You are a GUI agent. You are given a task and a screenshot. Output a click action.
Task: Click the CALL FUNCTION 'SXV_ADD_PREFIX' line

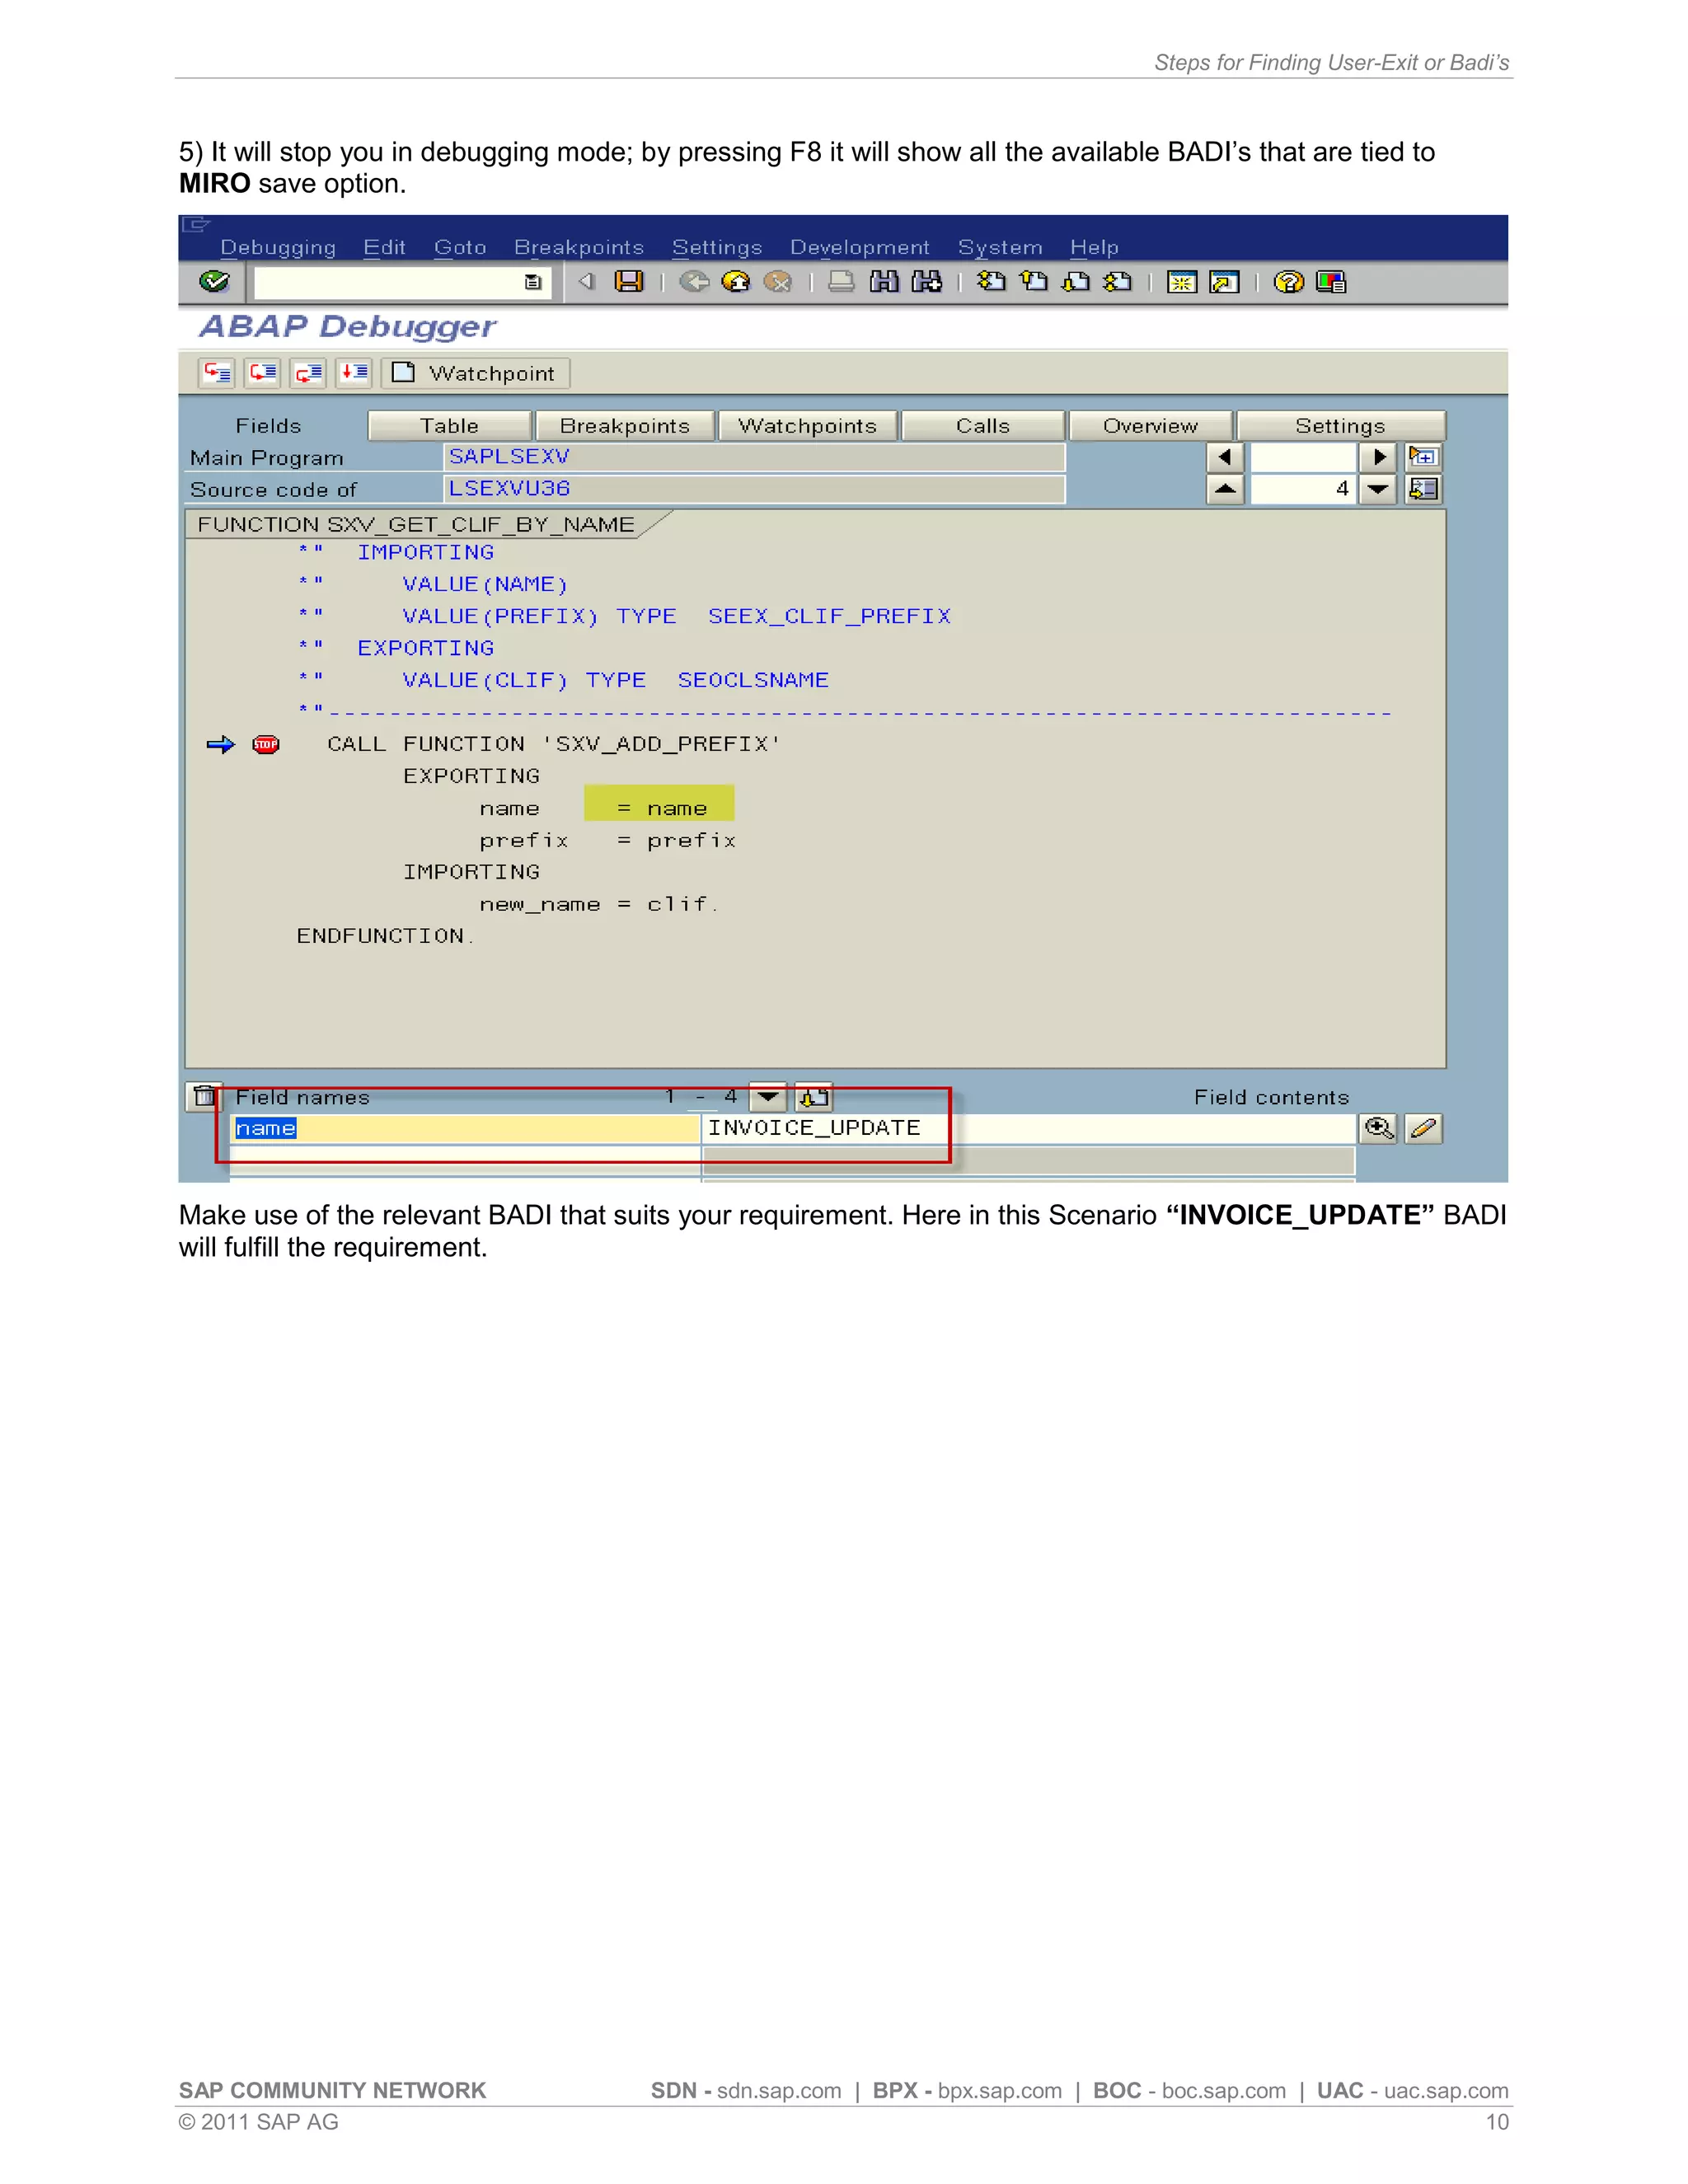click(553, 744)
